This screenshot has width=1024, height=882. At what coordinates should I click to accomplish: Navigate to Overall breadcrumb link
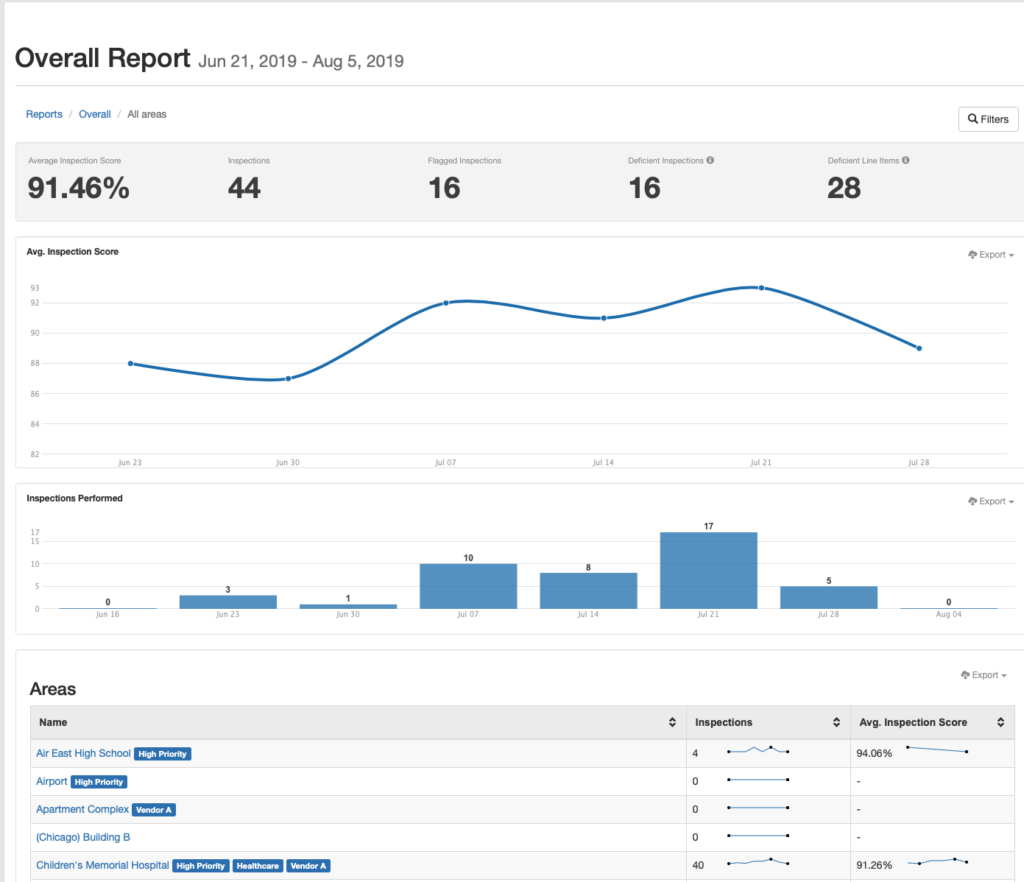(95, 115)
